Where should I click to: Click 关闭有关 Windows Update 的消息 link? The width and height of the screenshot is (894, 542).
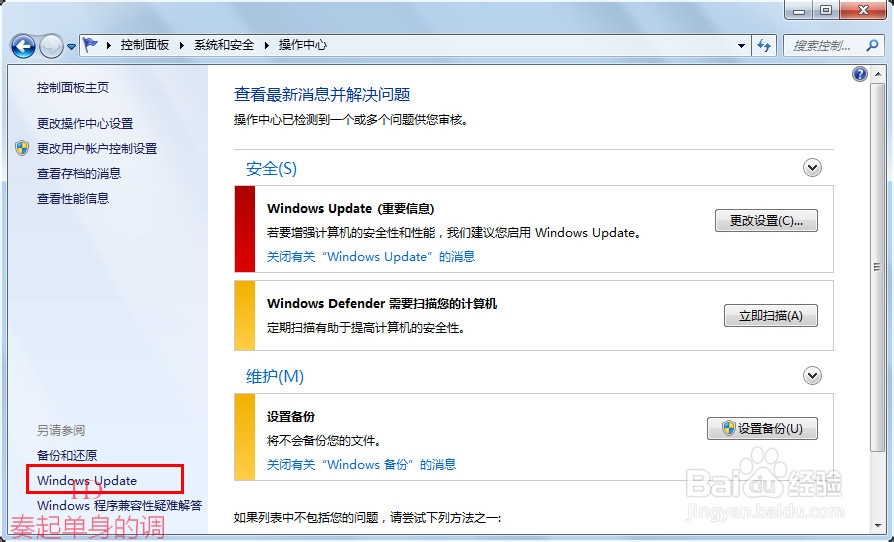371,256
